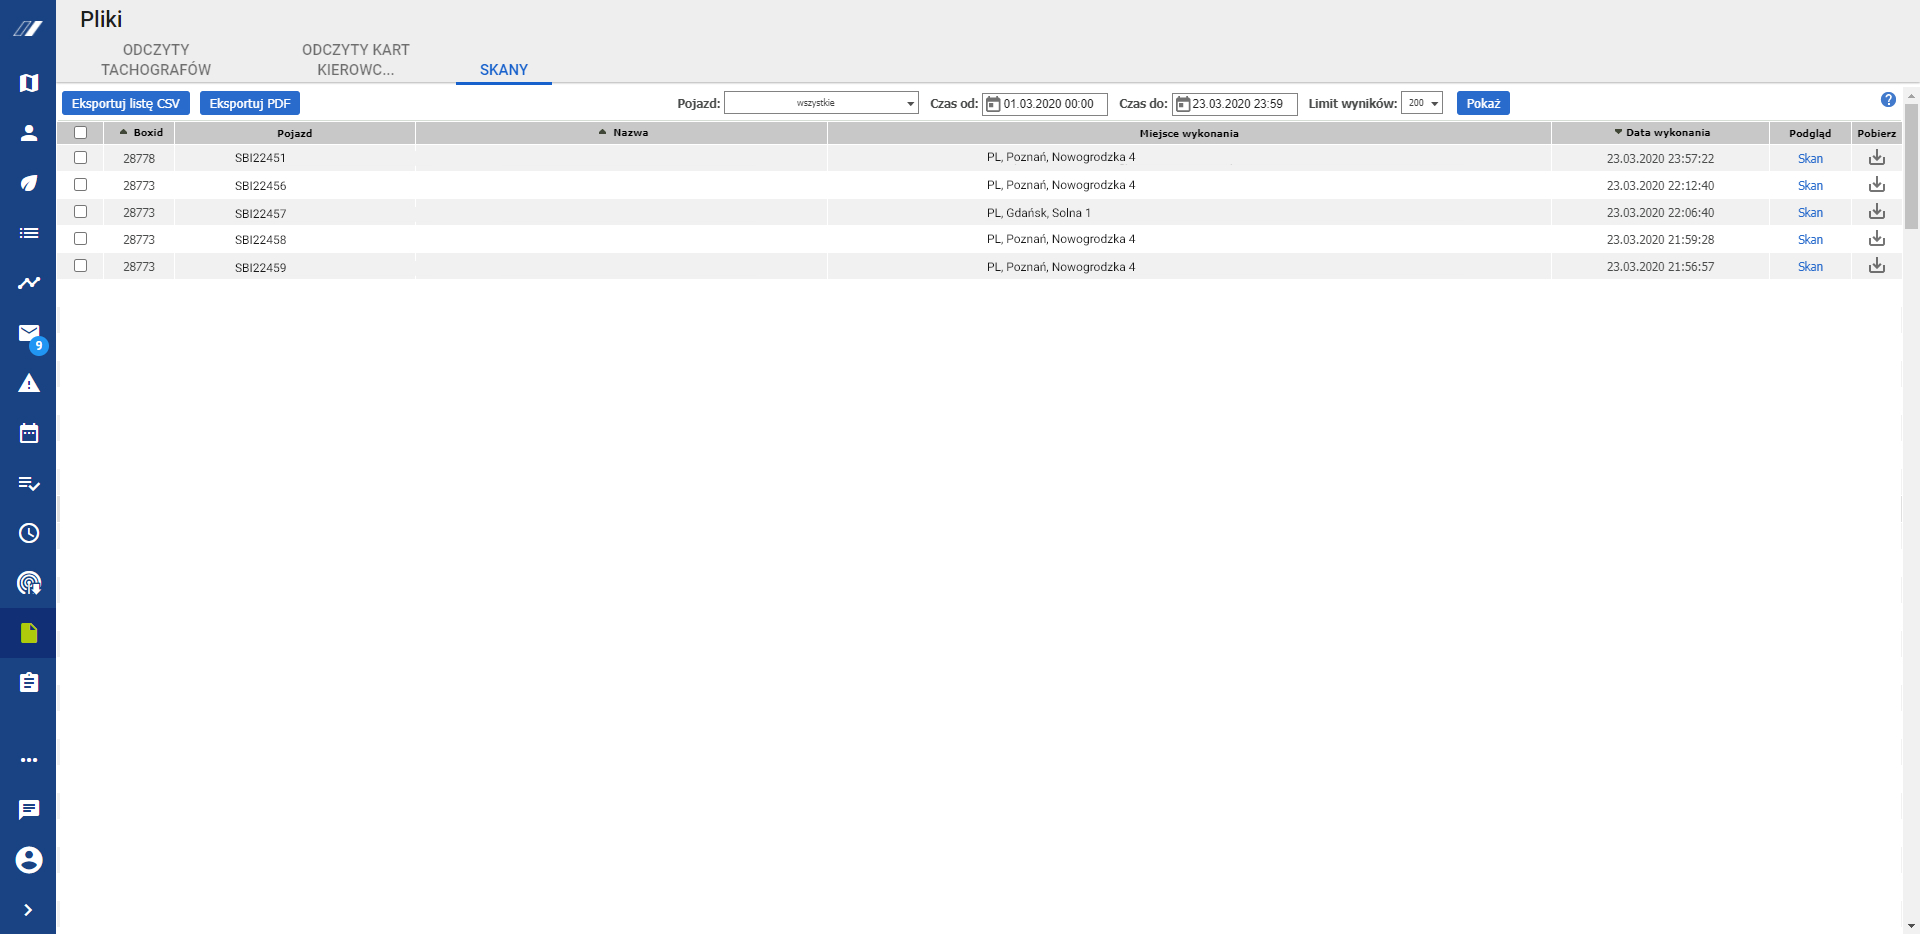Click the Eksportuj listę CSV button
The image size is (1920, 934).
[126, 103]
